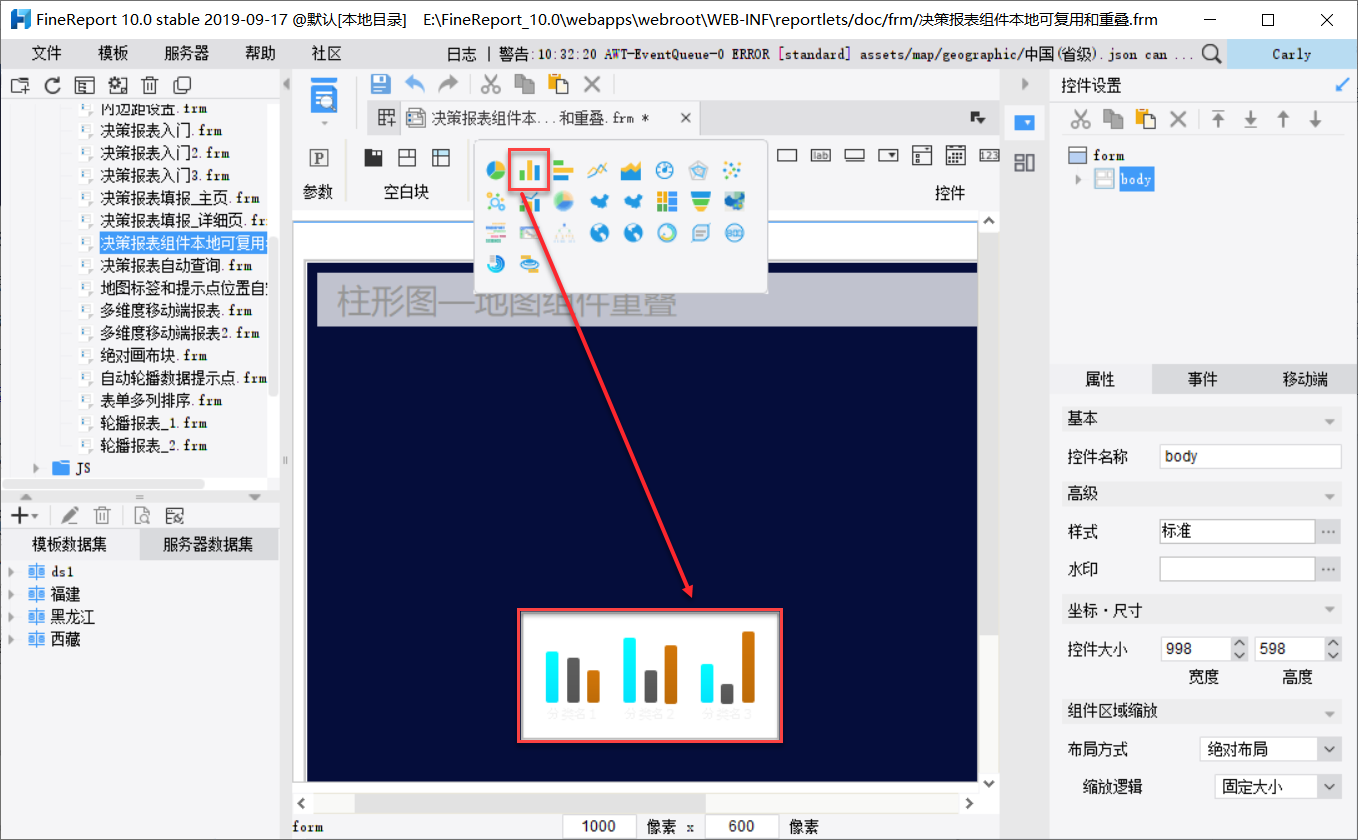Switch to the 服务器数据集 tab

(208, 545)
